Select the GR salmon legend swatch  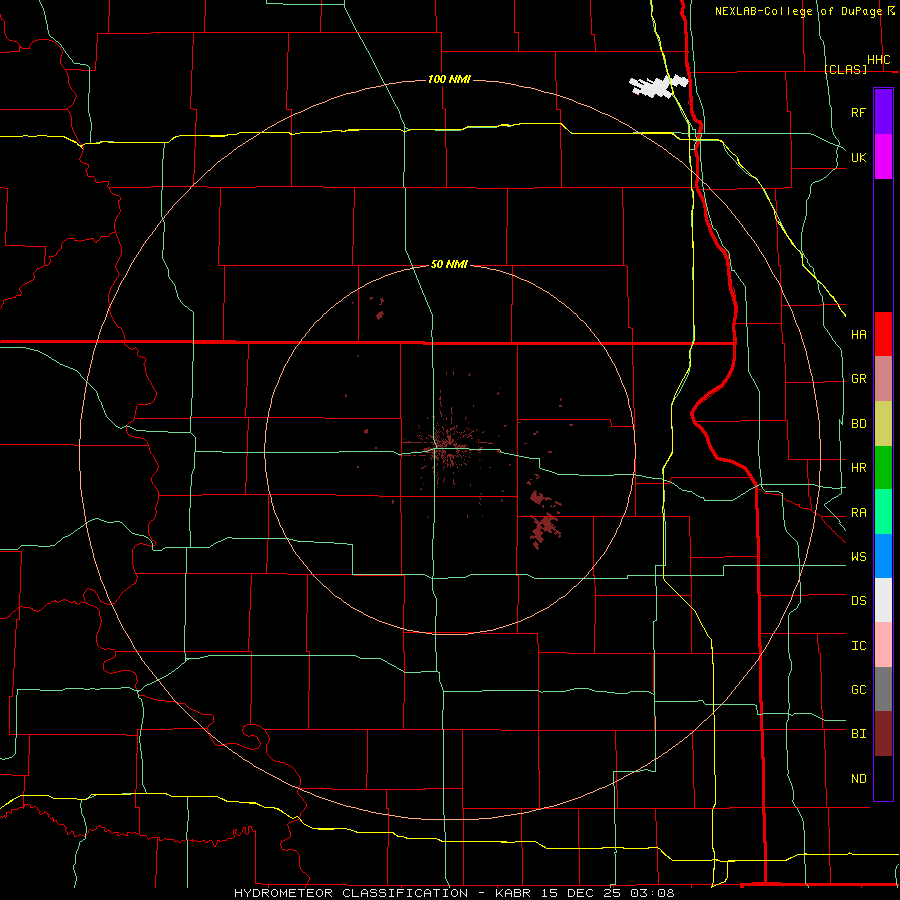point(883,379)
